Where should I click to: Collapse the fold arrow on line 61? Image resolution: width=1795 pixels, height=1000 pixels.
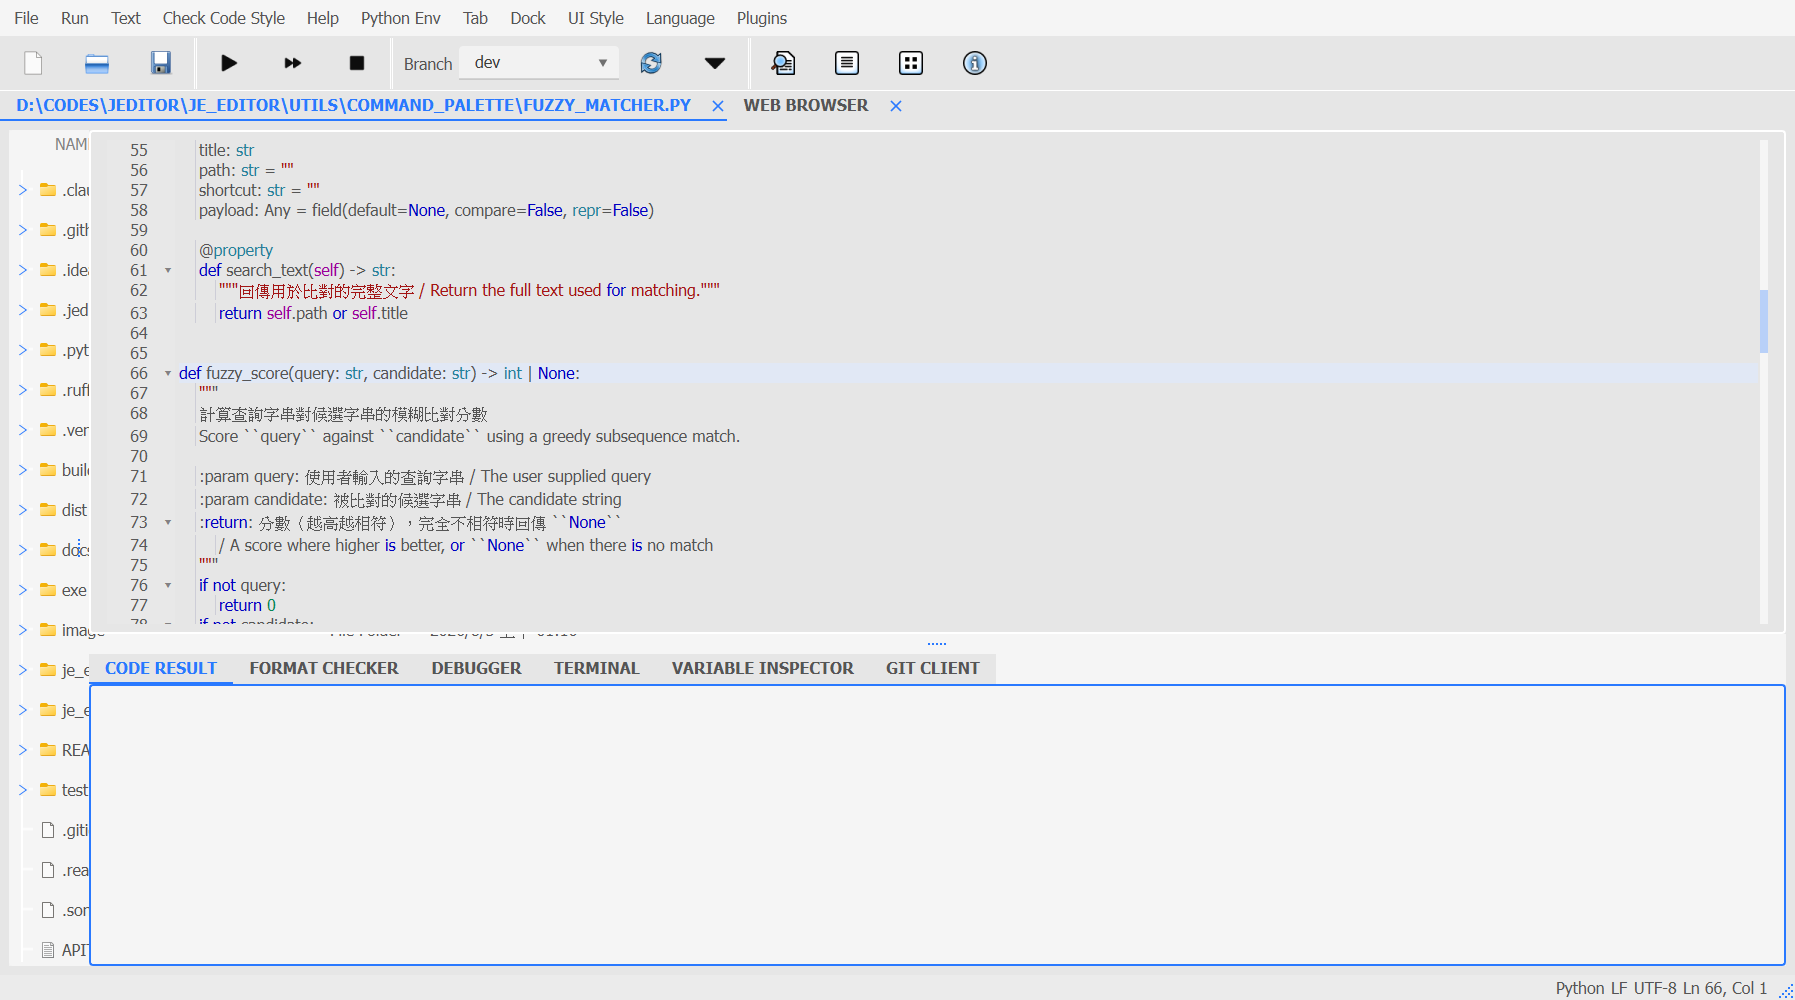[168, 271]
